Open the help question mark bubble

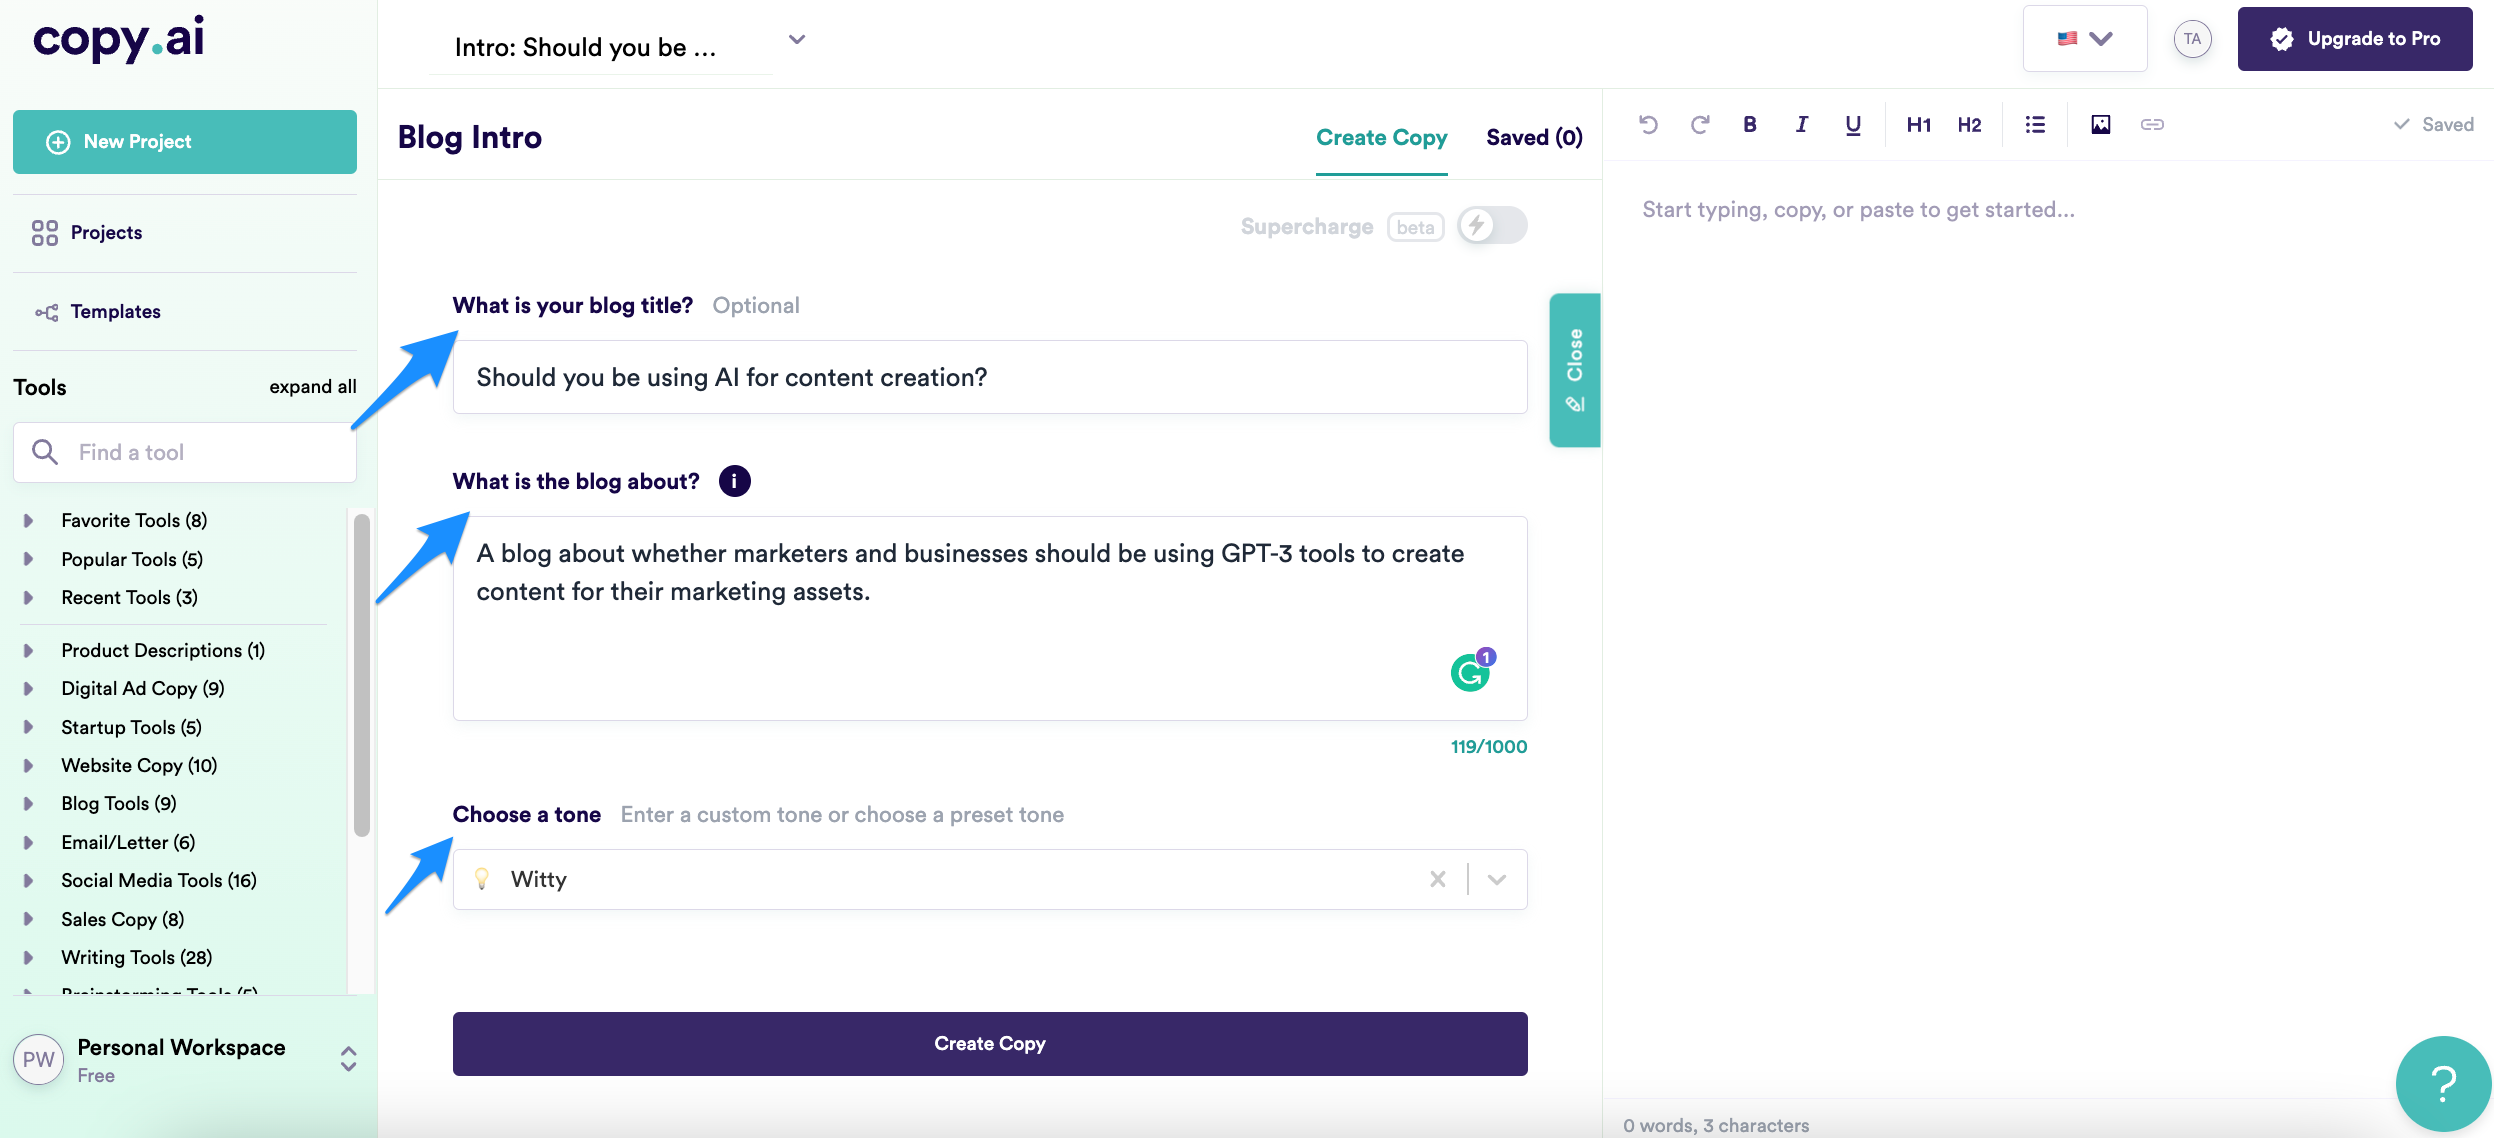point(2443,1083)
